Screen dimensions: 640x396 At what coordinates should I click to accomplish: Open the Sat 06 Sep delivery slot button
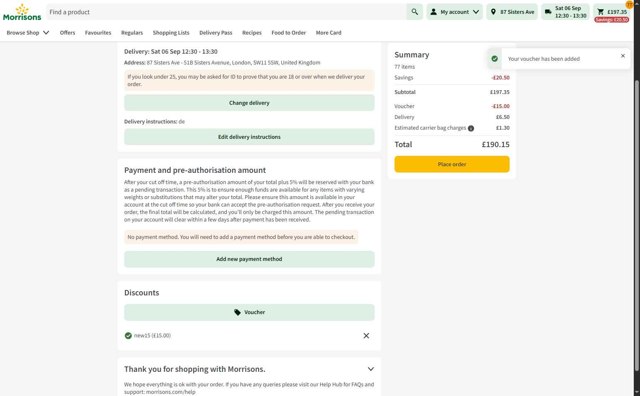click(x=565, y=12)
